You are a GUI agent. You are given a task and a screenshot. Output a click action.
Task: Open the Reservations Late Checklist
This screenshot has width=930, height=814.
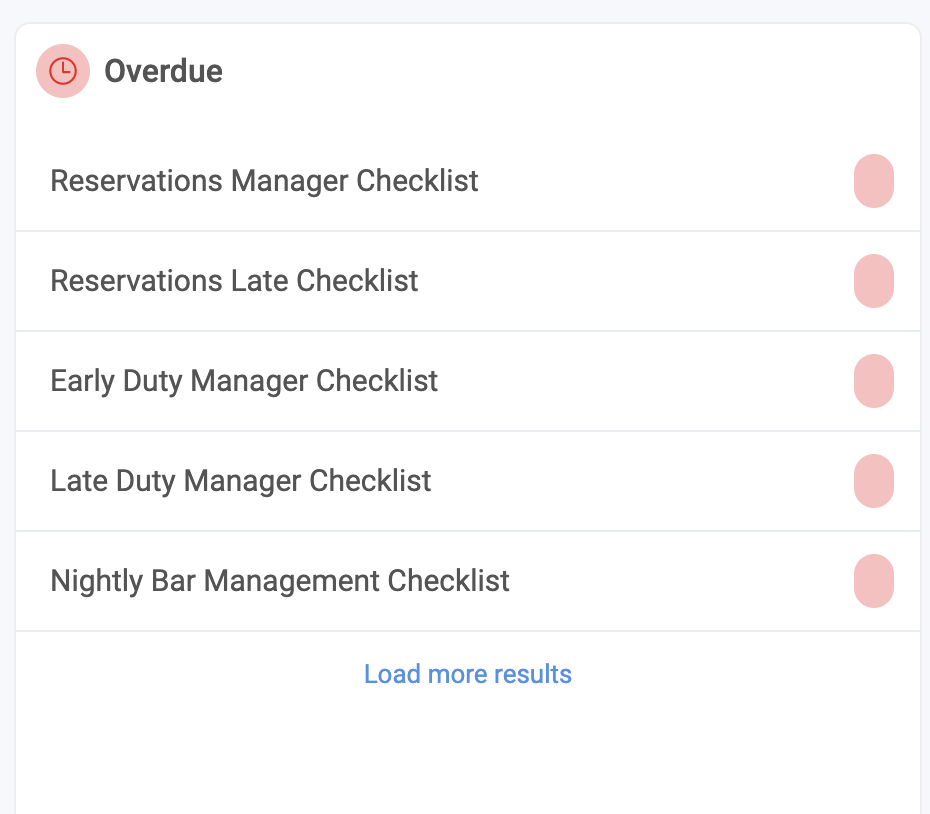(x=234, y=281)
